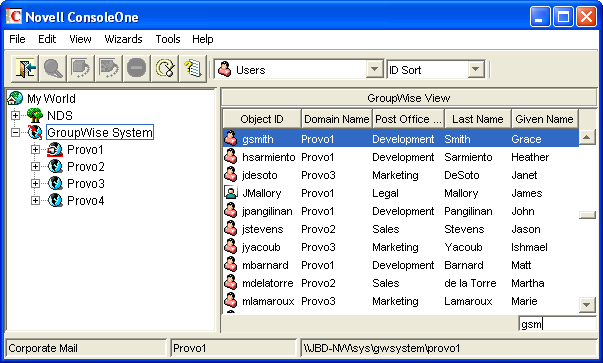Viewport: 603px width, 363px height.
Task: Select the GroupWise System tree label
Action: pos(100,132)
